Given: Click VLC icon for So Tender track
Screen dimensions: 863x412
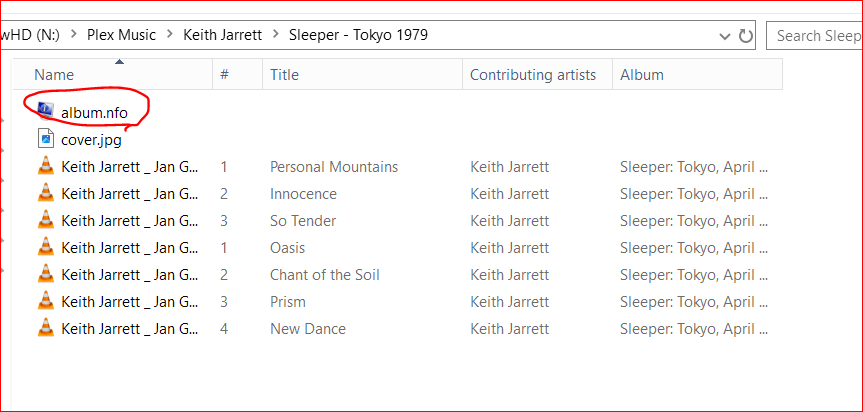Looking at the screenshot, I should coord(45,220).
